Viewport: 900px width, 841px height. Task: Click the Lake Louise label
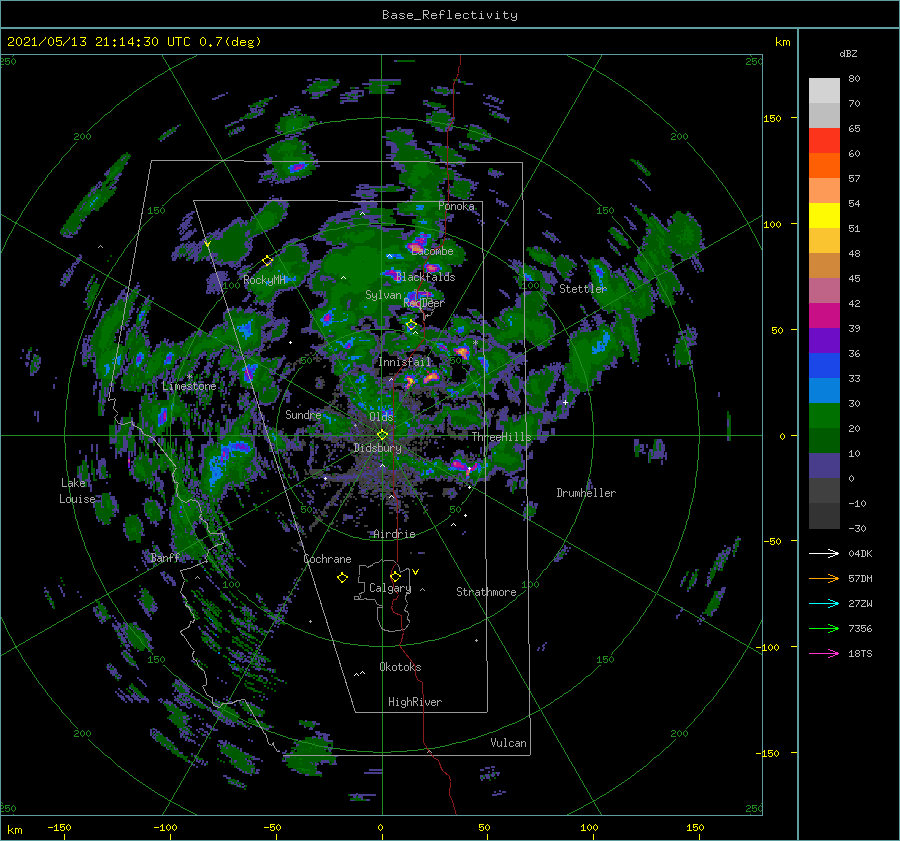pyautogui.click(x=77, y=491)
